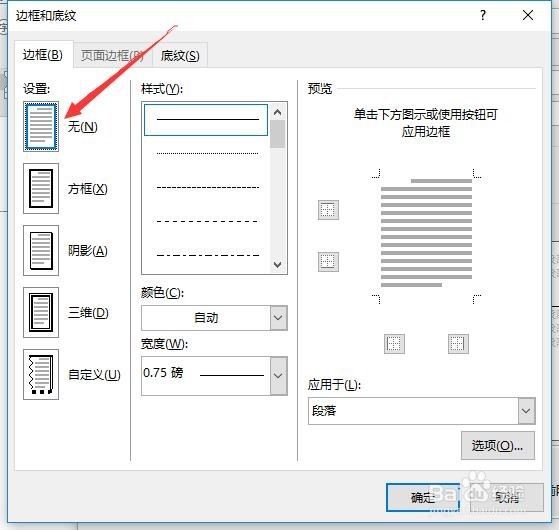Click the 无(N) label text
Screen dimensions: 559x530
[82, 127]
